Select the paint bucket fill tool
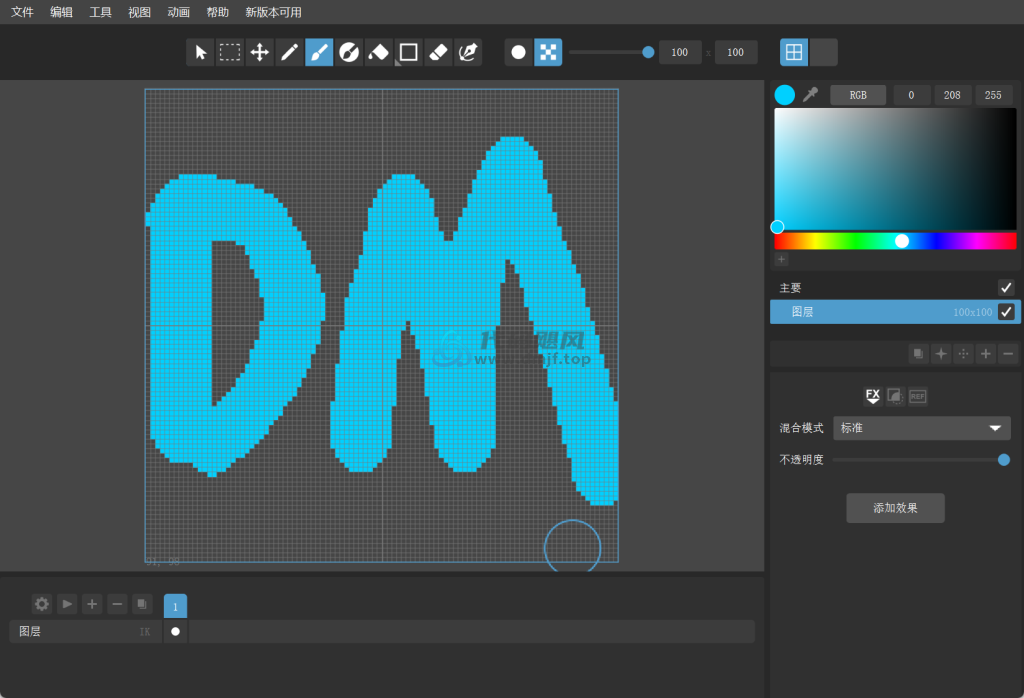 [379, 52]
